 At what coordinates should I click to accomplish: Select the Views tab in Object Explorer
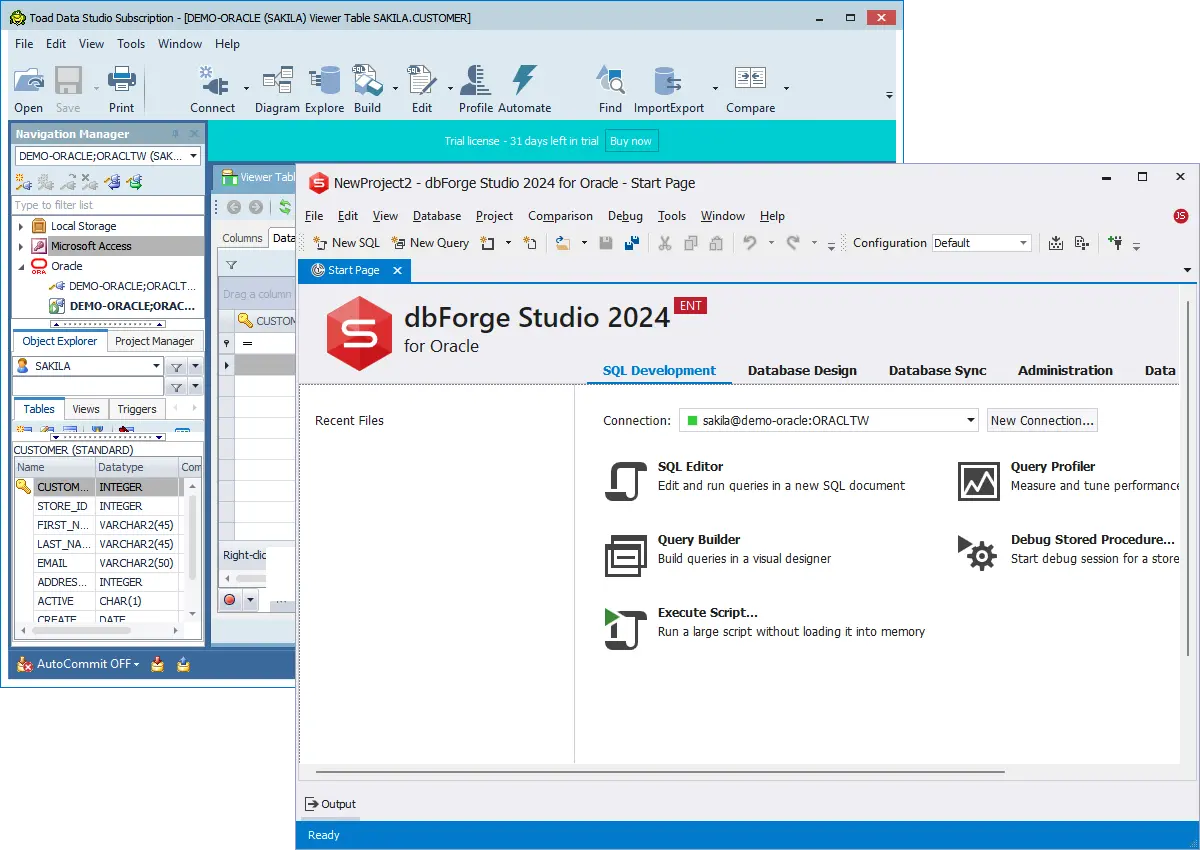(x=86, y=409)
